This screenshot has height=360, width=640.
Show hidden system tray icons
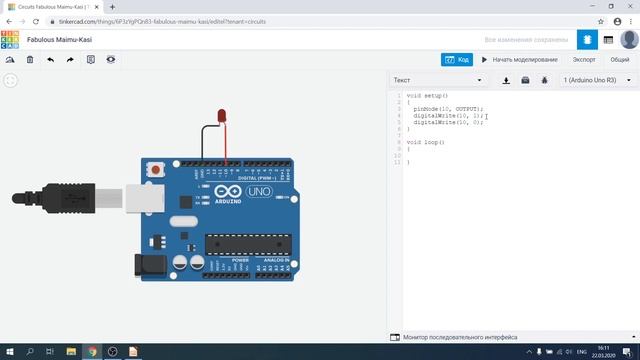coord(529,351)
